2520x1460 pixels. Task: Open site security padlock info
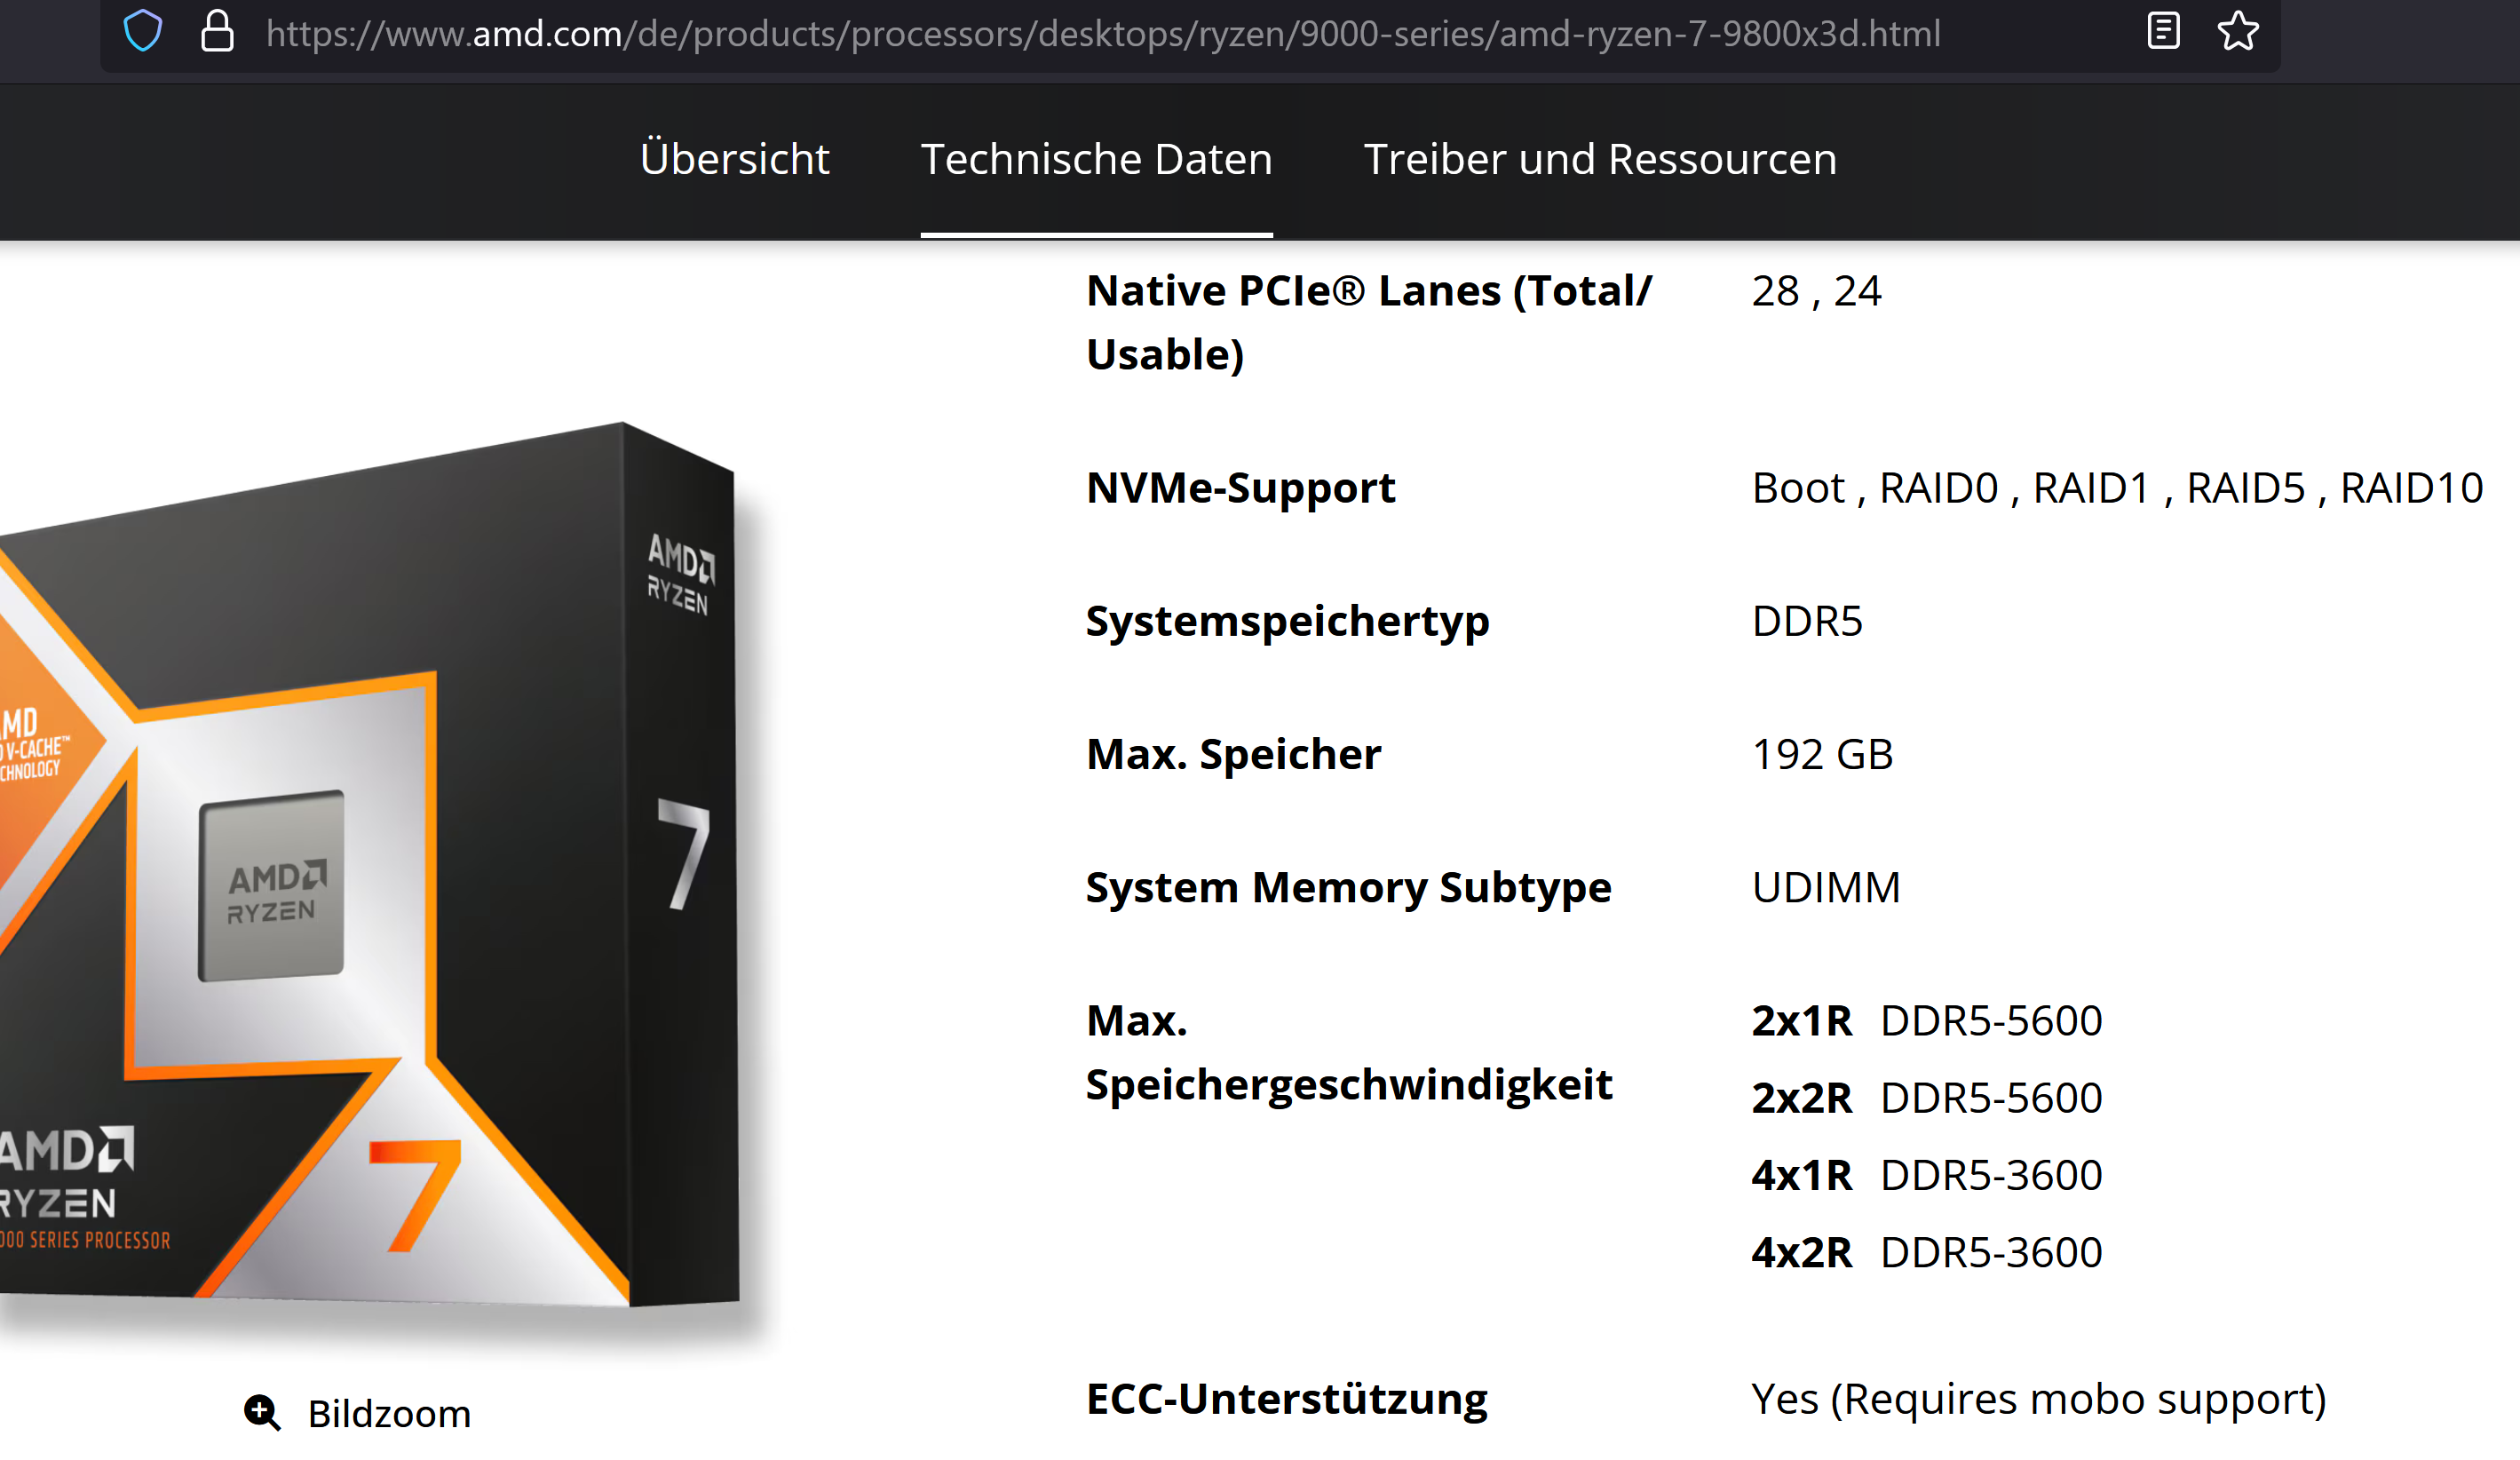[x=217, y=31]
